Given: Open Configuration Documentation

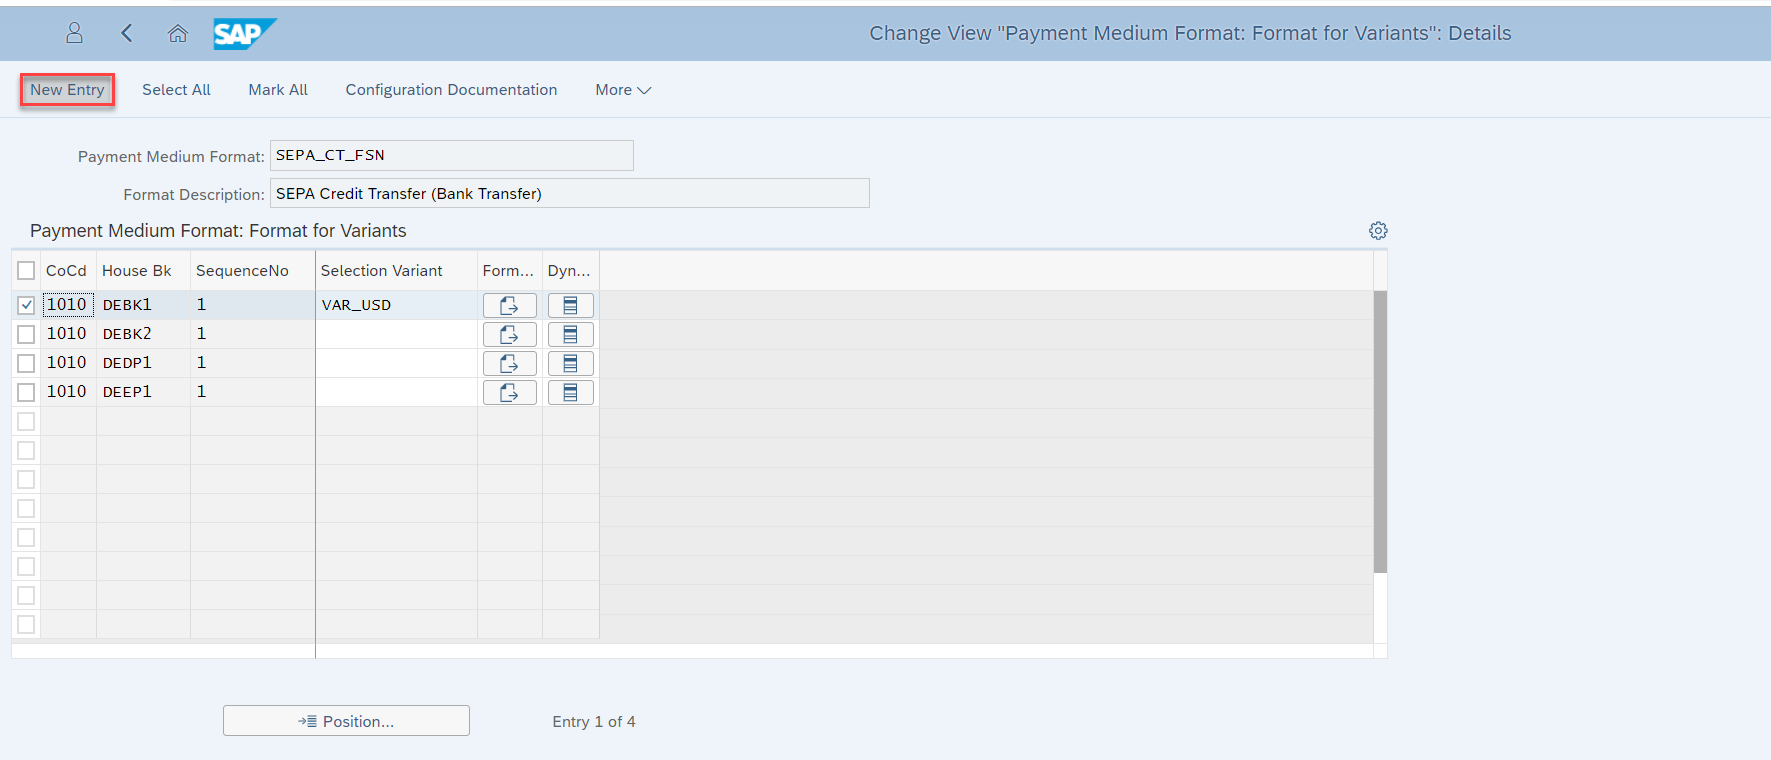Looking at the screenshot, I should [451, 90].
